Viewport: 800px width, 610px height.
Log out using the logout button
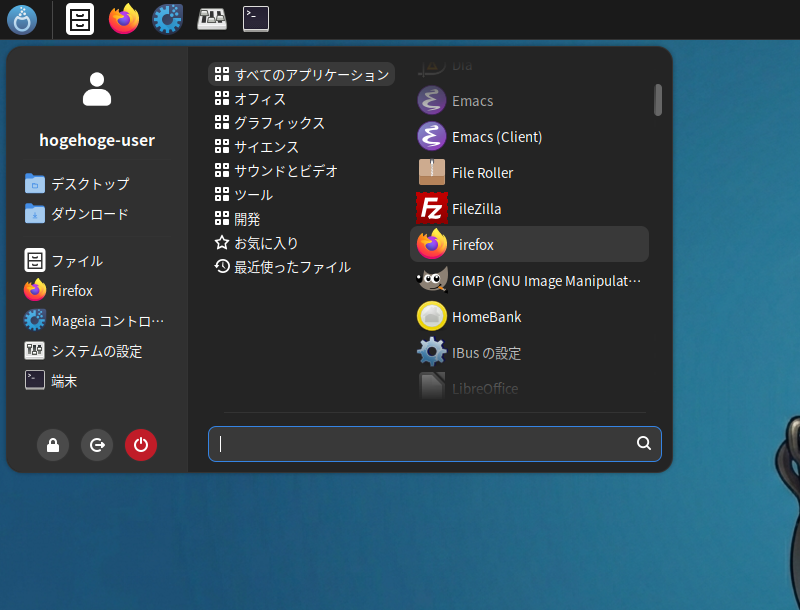pos(97,445)
